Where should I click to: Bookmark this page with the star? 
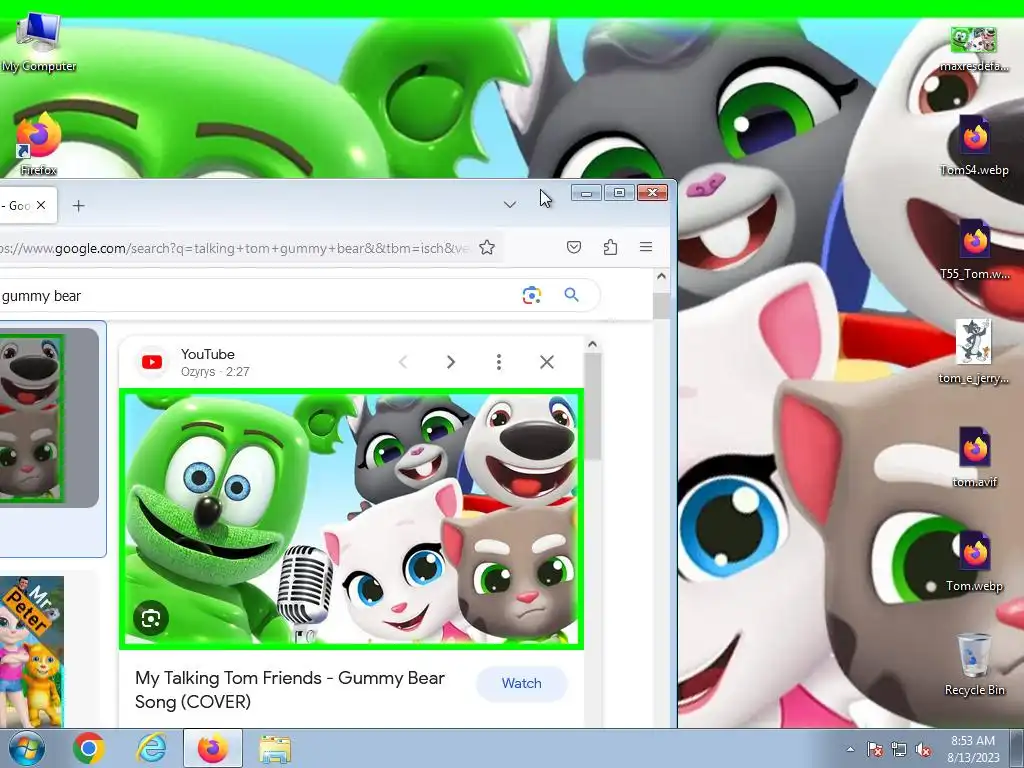[x=487, y=248]
